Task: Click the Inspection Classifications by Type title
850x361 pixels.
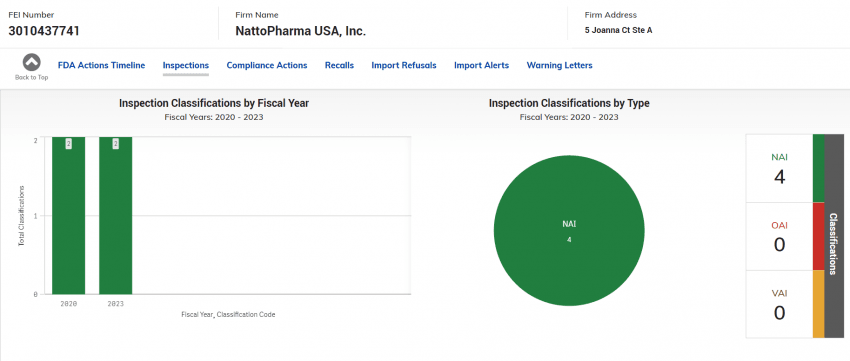Action: click(x=569, y=103)
